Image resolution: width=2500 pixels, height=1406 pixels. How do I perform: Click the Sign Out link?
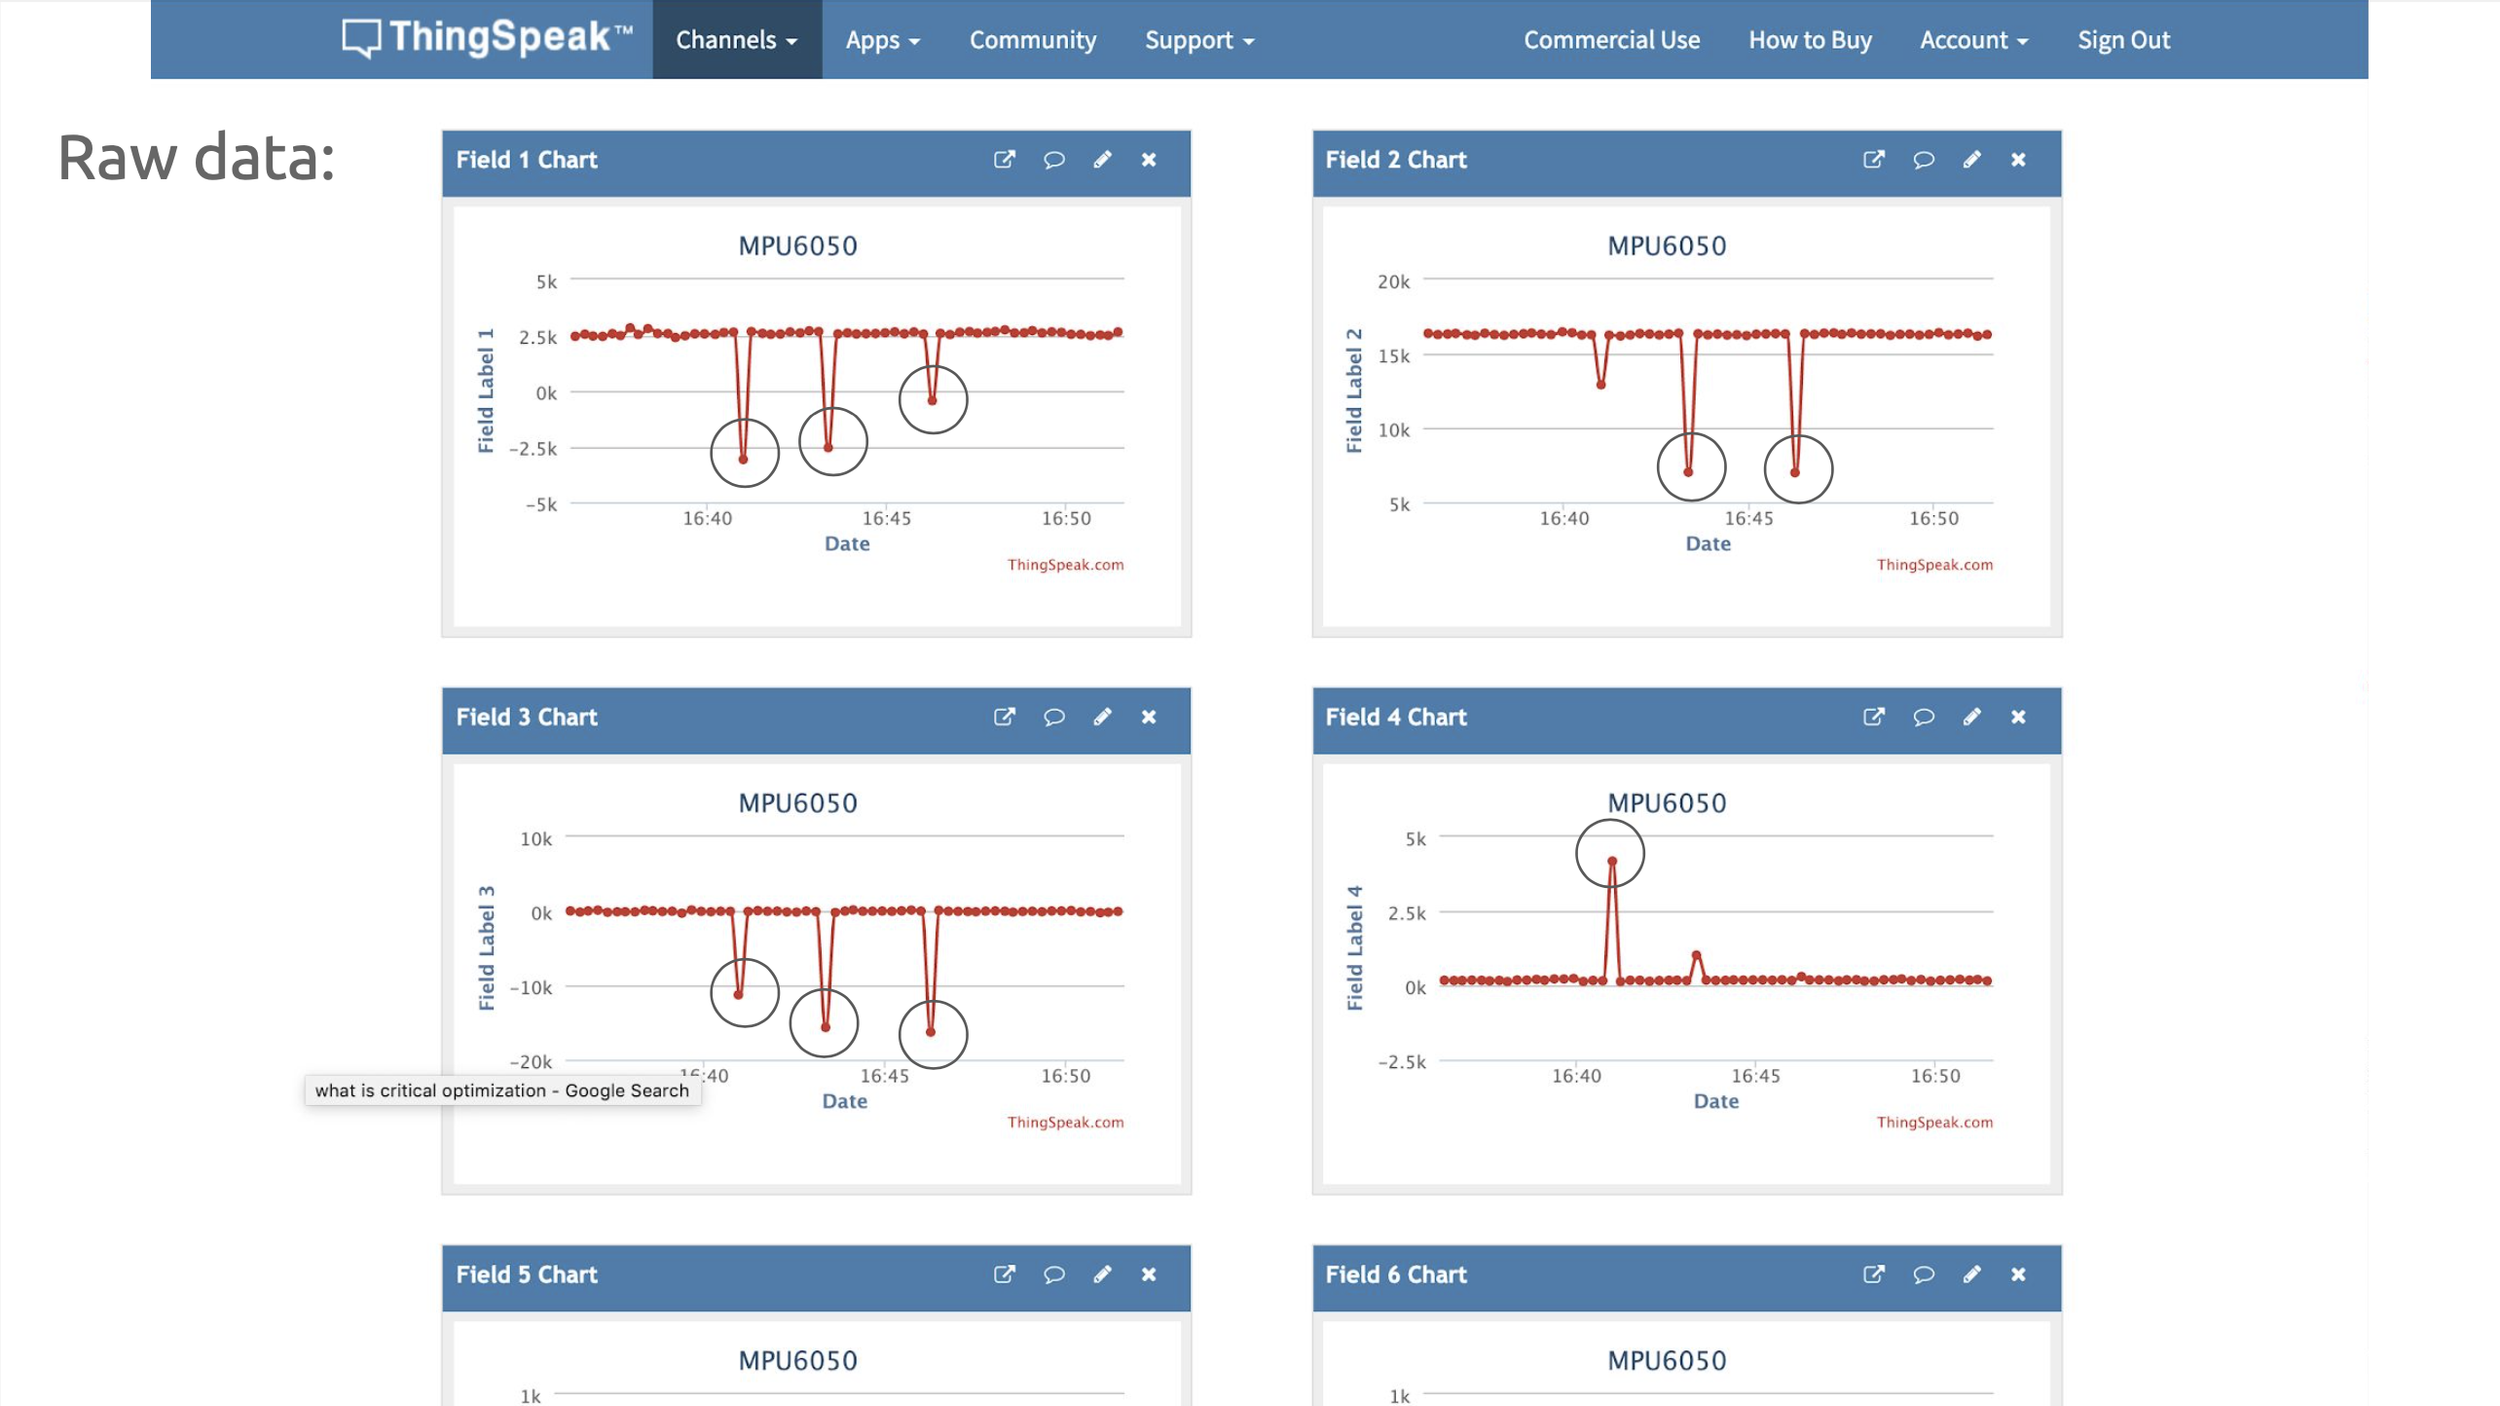point(2123,40)
